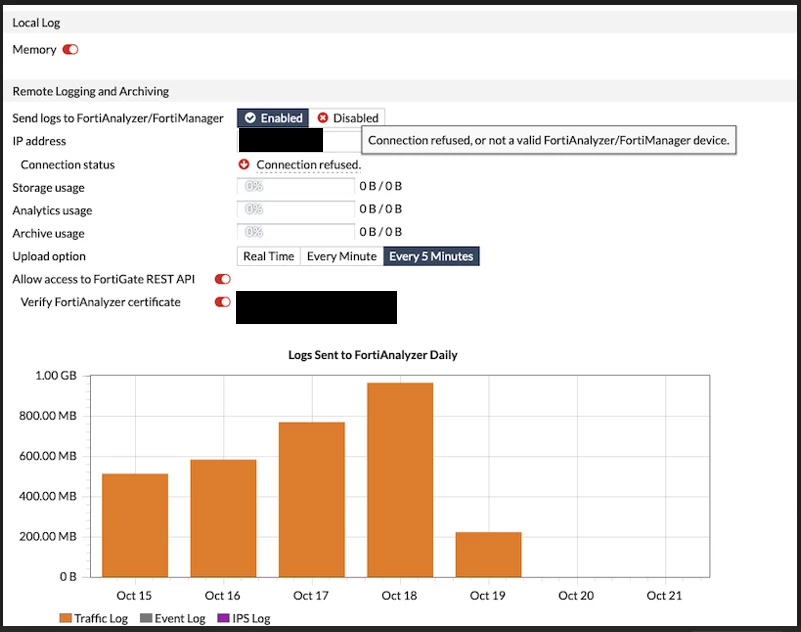
Task: Click the Archive usage progress bar
Action: pos(296,232)
